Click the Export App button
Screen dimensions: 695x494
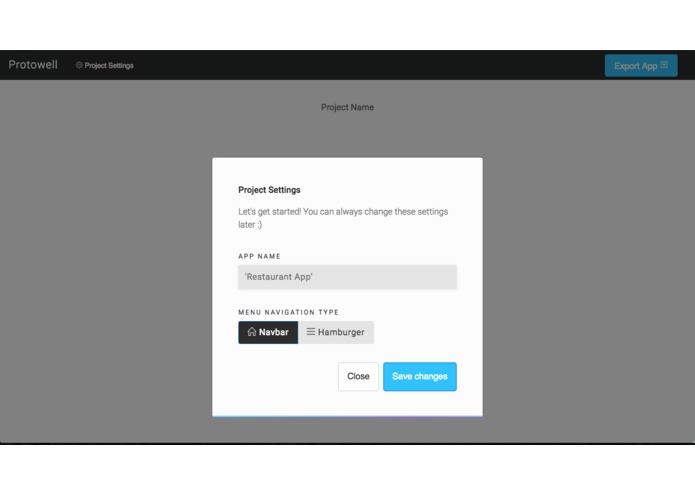coord(641,66)
